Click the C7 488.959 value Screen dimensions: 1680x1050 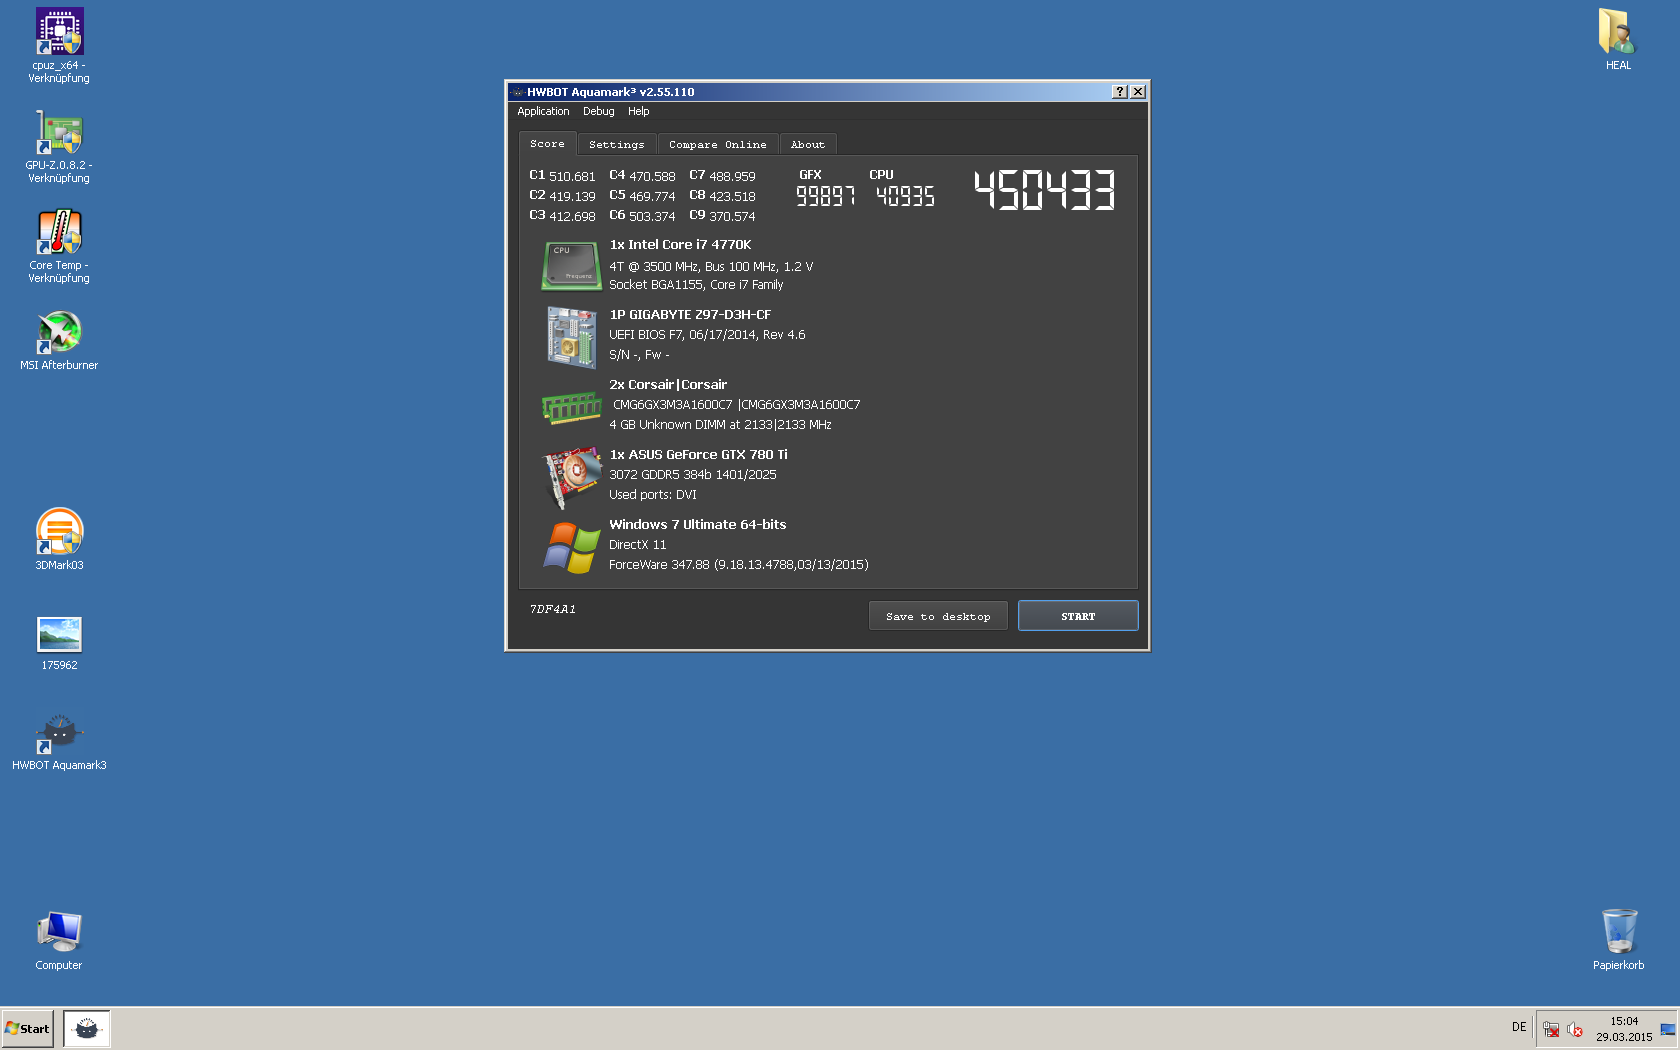[x=722, y=176]
